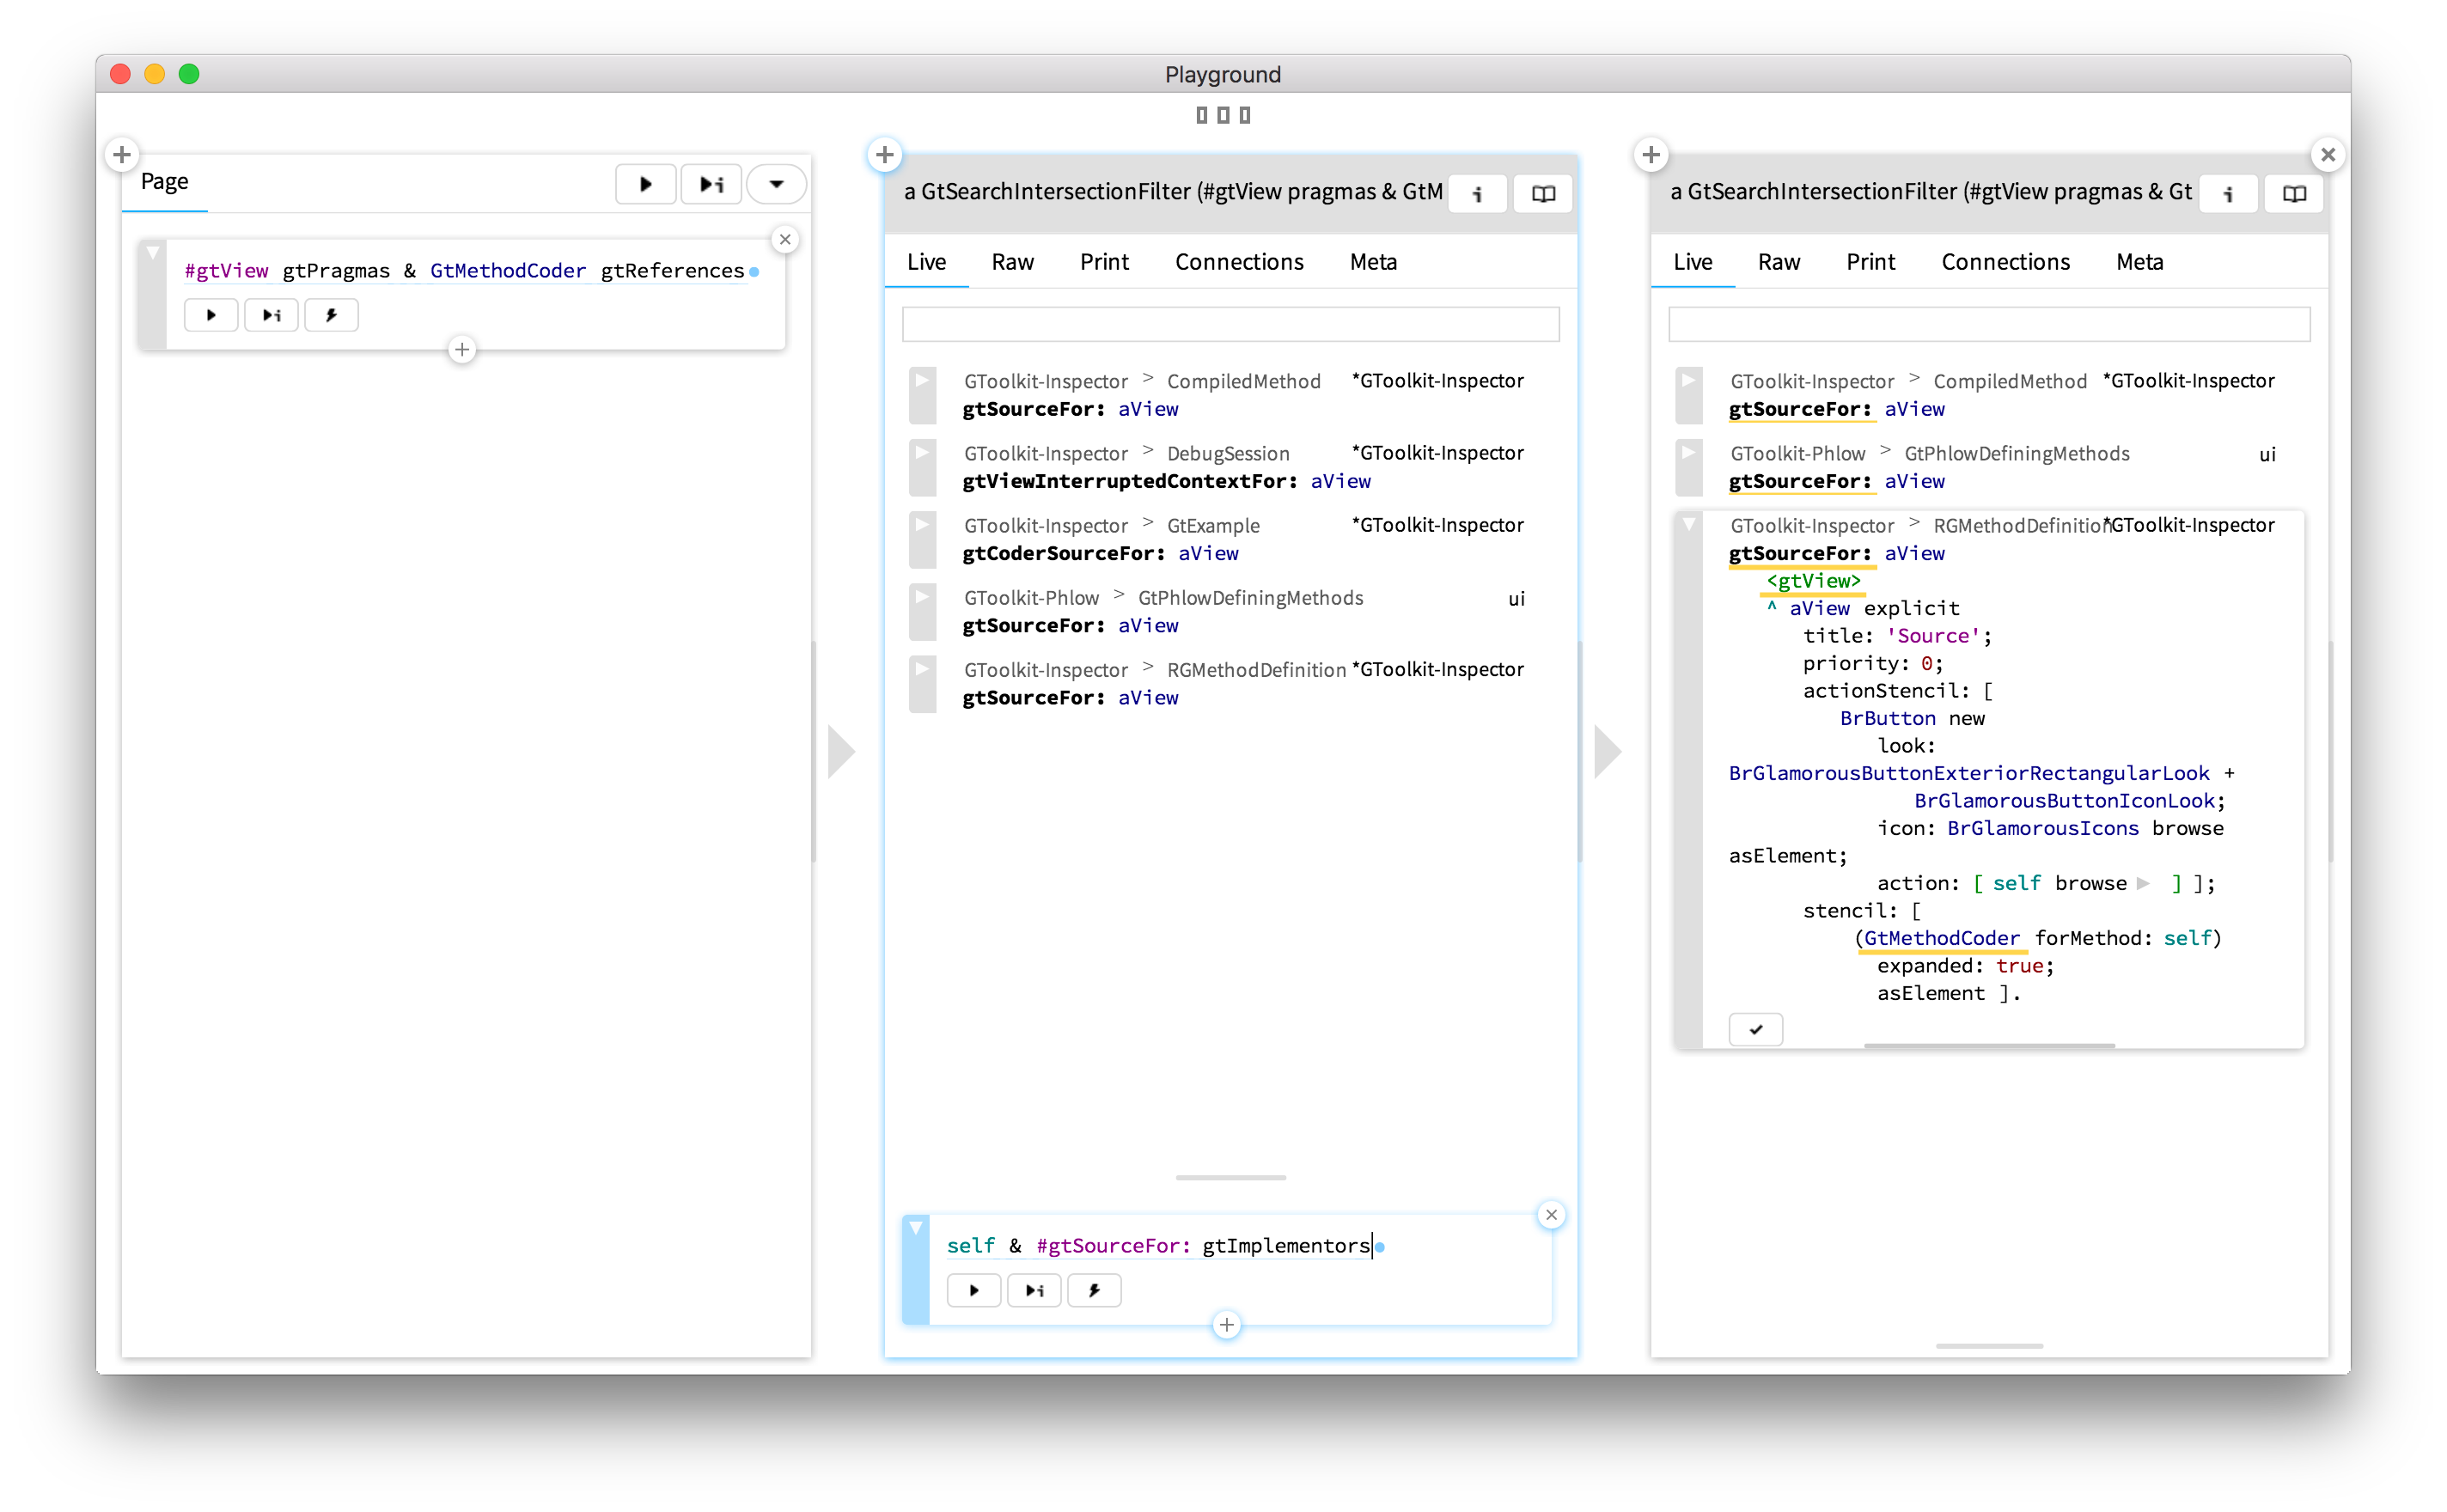Switch to the Raw tab in middle inspector
The height and width of the screenshot is (1512, 2447).
1012,261
